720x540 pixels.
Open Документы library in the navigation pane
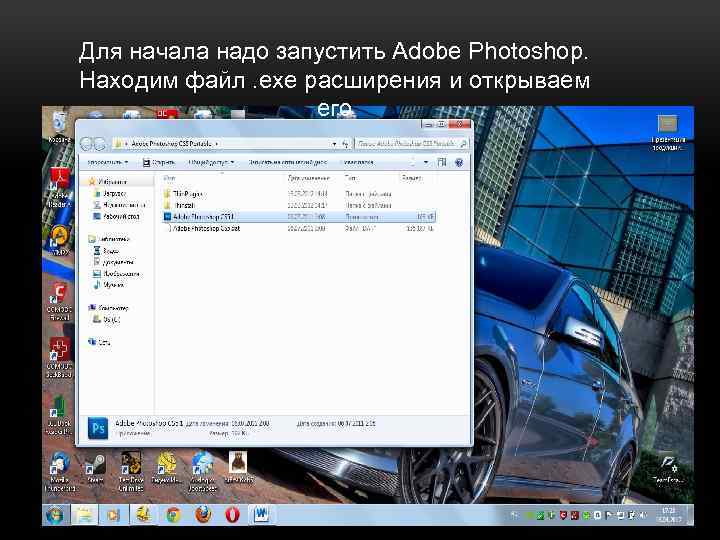pos(114,262)
